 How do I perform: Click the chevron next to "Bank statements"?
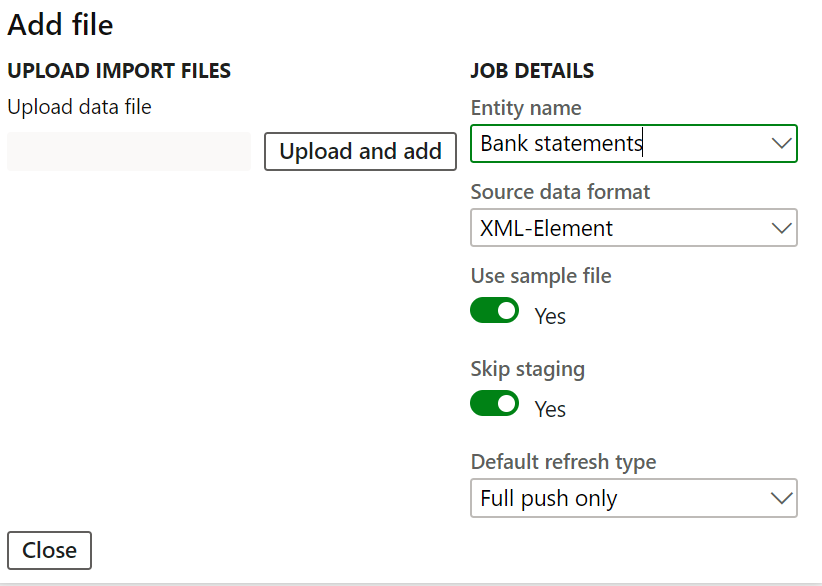782,143
